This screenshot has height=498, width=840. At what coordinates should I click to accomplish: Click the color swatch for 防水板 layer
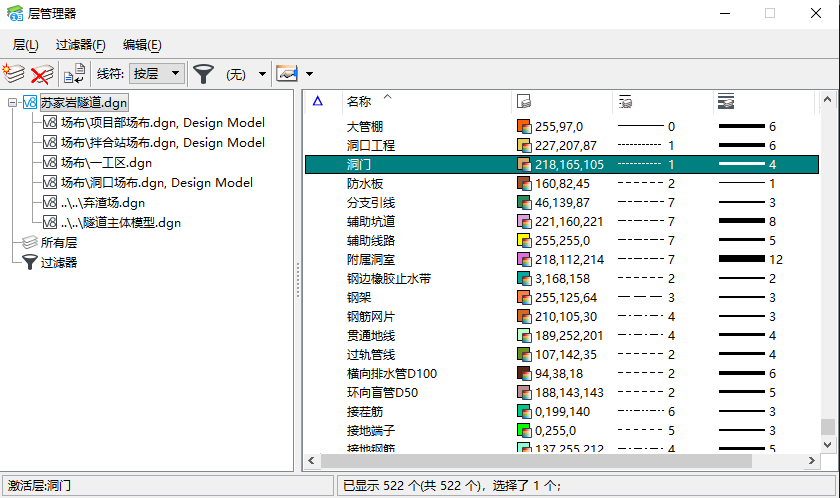(x=524, y=183)
